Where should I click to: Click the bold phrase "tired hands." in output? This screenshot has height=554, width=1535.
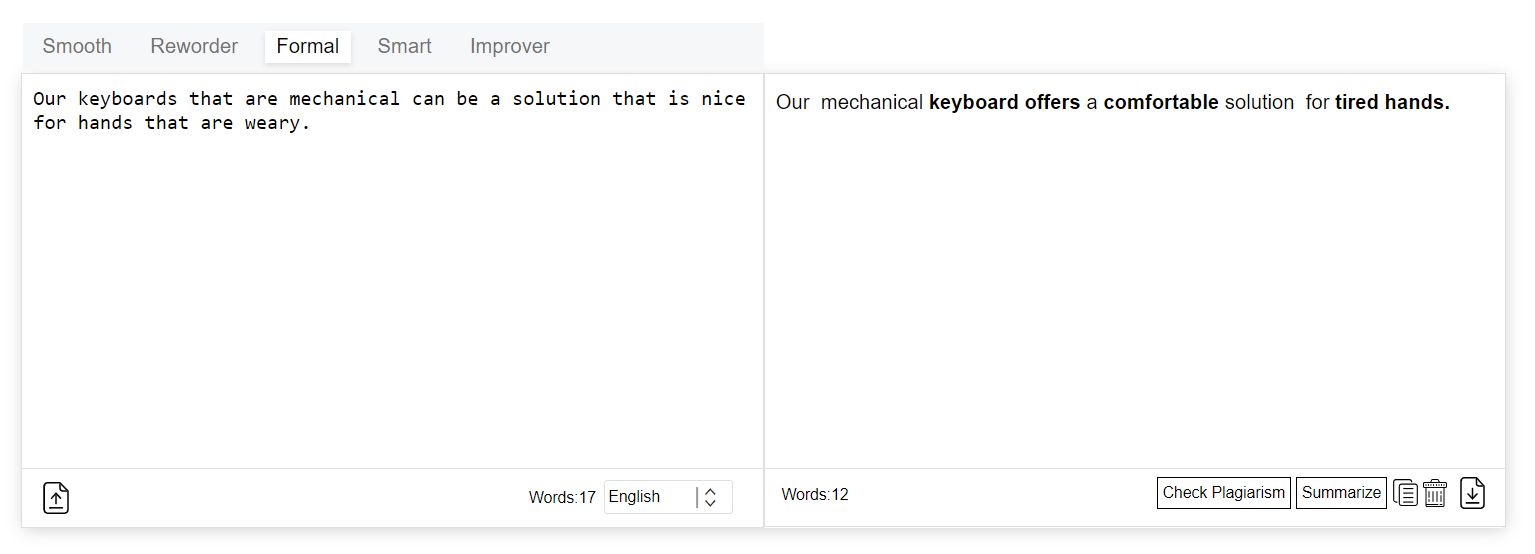1392,102
